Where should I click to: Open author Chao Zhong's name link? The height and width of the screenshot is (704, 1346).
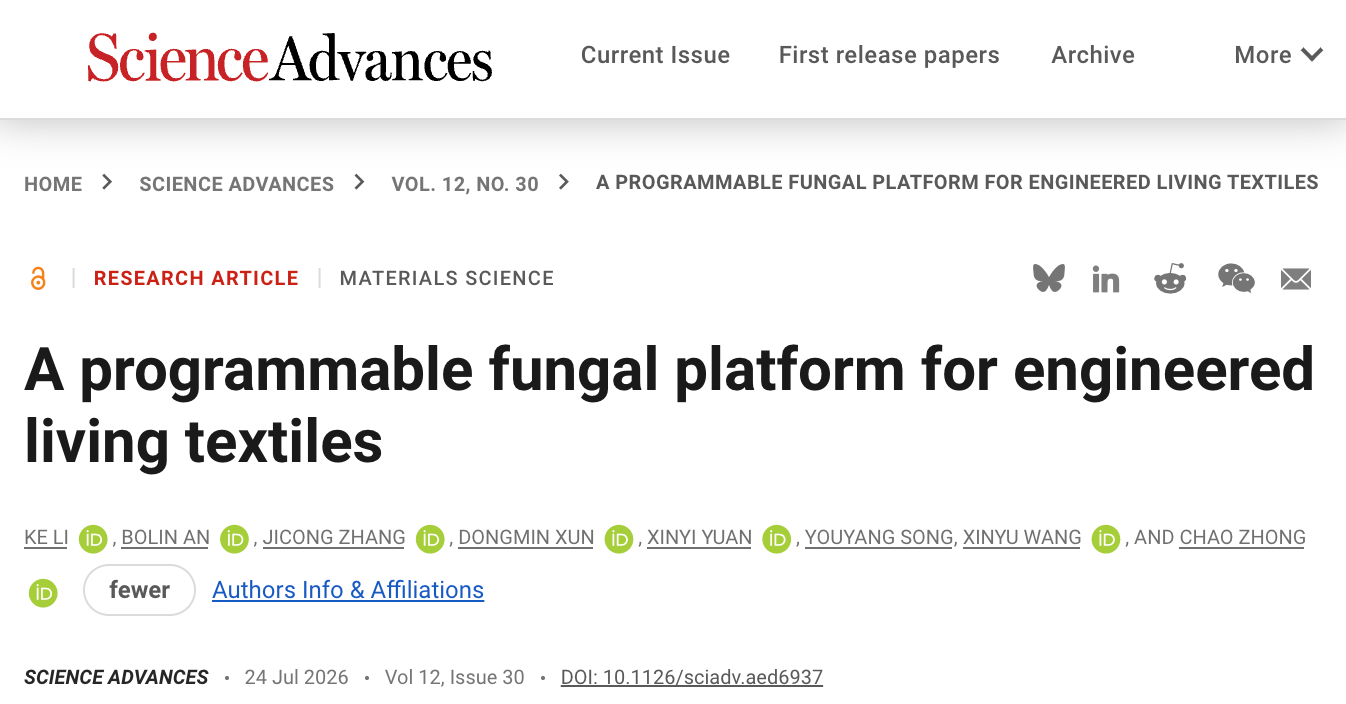click(x=1242, y=537)
